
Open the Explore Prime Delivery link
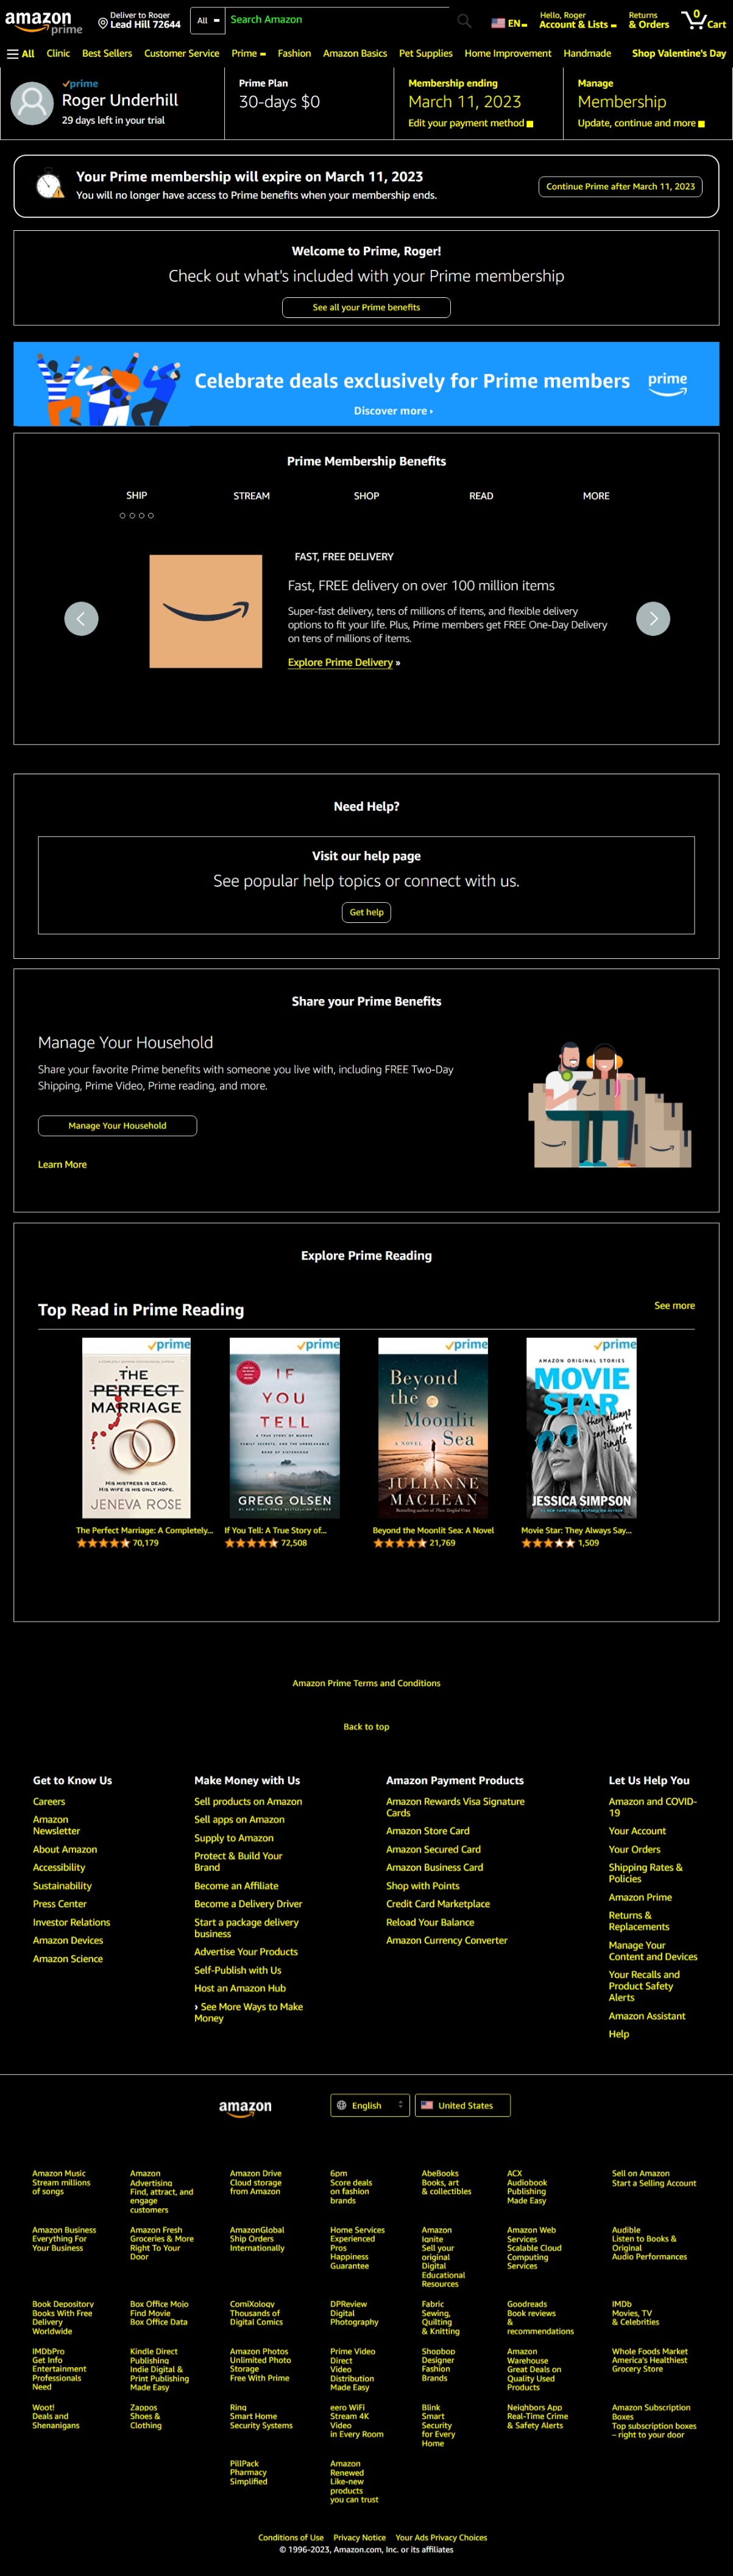tap(340, 662)
